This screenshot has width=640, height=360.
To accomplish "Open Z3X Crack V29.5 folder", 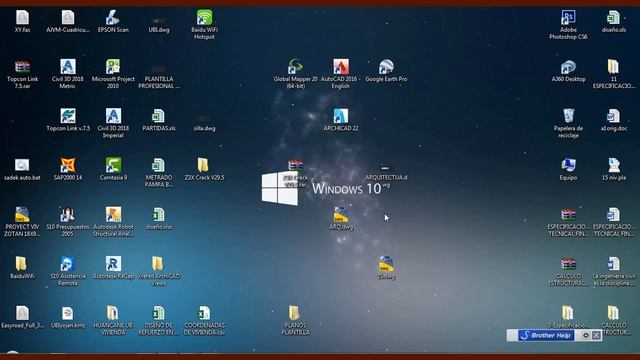I will point(203,165).
